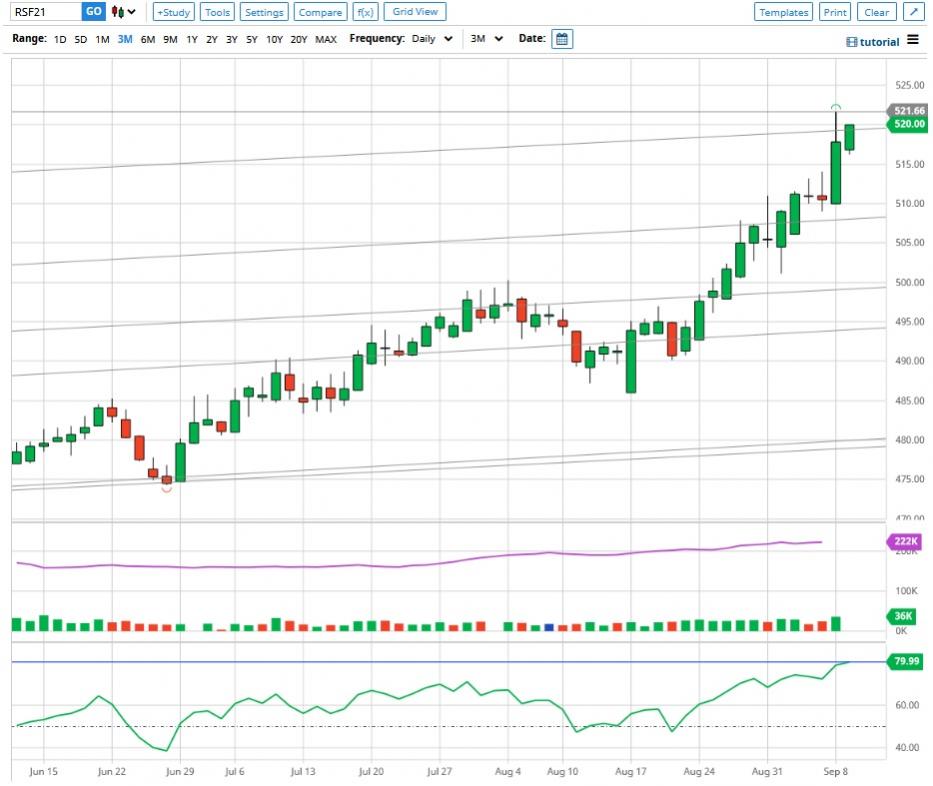Click the 222K open interest label
The width and height of the screenshot is (933, 786).
point(907,541)
